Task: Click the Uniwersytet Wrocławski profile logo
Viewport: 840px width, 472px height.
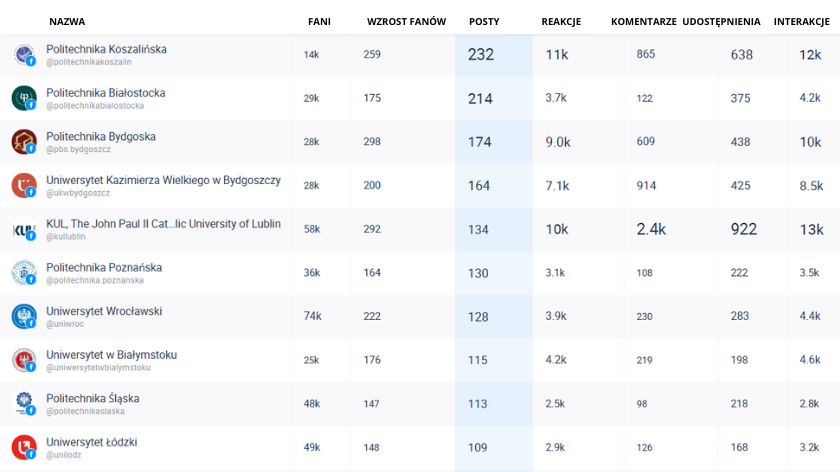Action: [x=23, y=316]
